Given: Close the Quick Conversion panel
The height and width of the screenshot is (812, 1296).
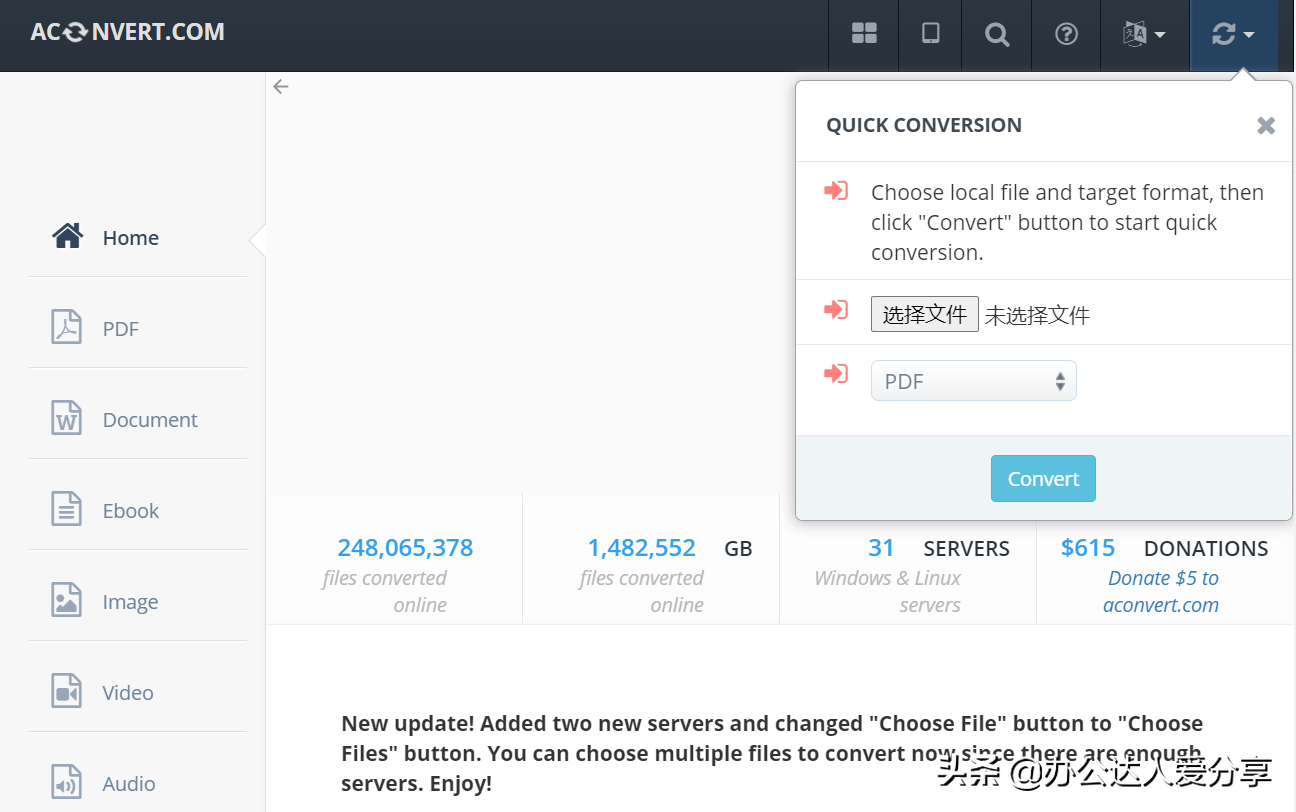Looking at the screenshot, I should [1266, 125].
